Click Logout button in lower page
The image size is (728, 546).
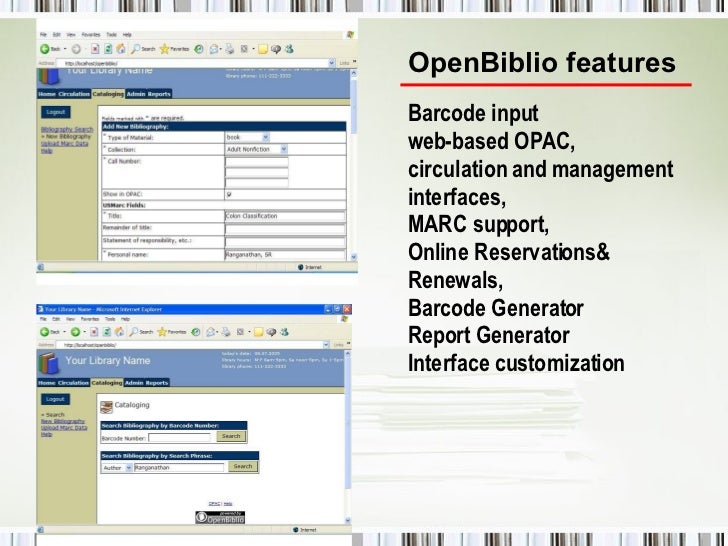(x=55, y=399)
